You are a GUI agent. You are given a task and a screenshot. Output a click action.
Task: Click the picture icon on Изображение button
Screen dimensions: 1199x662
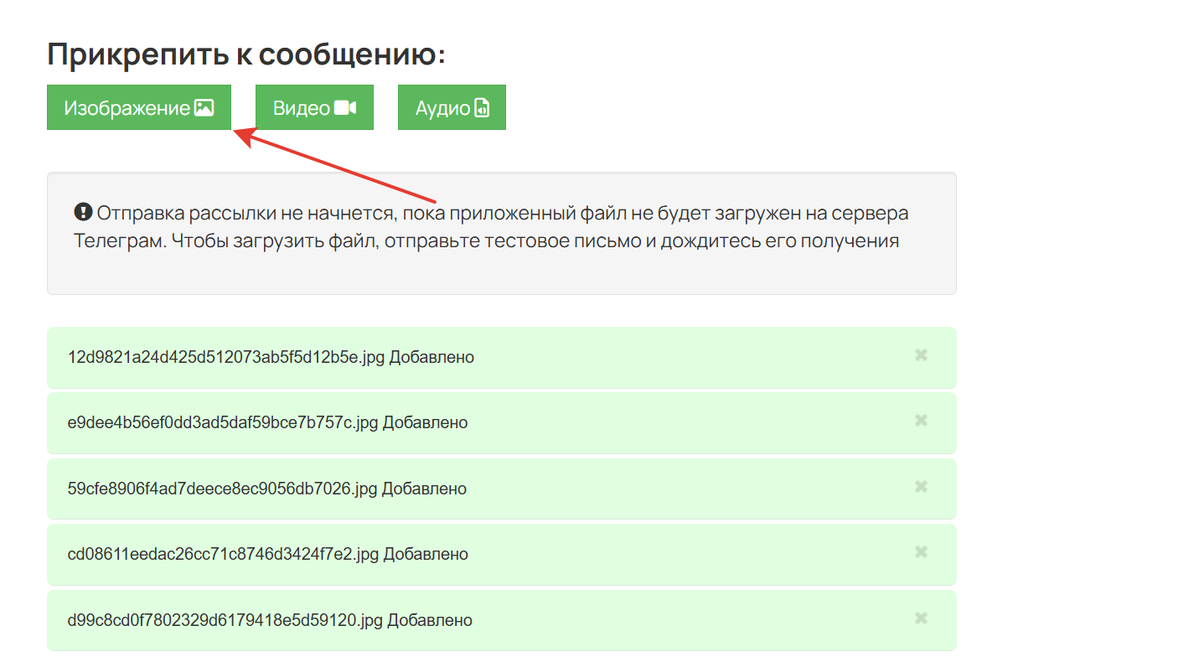point(204,108)
